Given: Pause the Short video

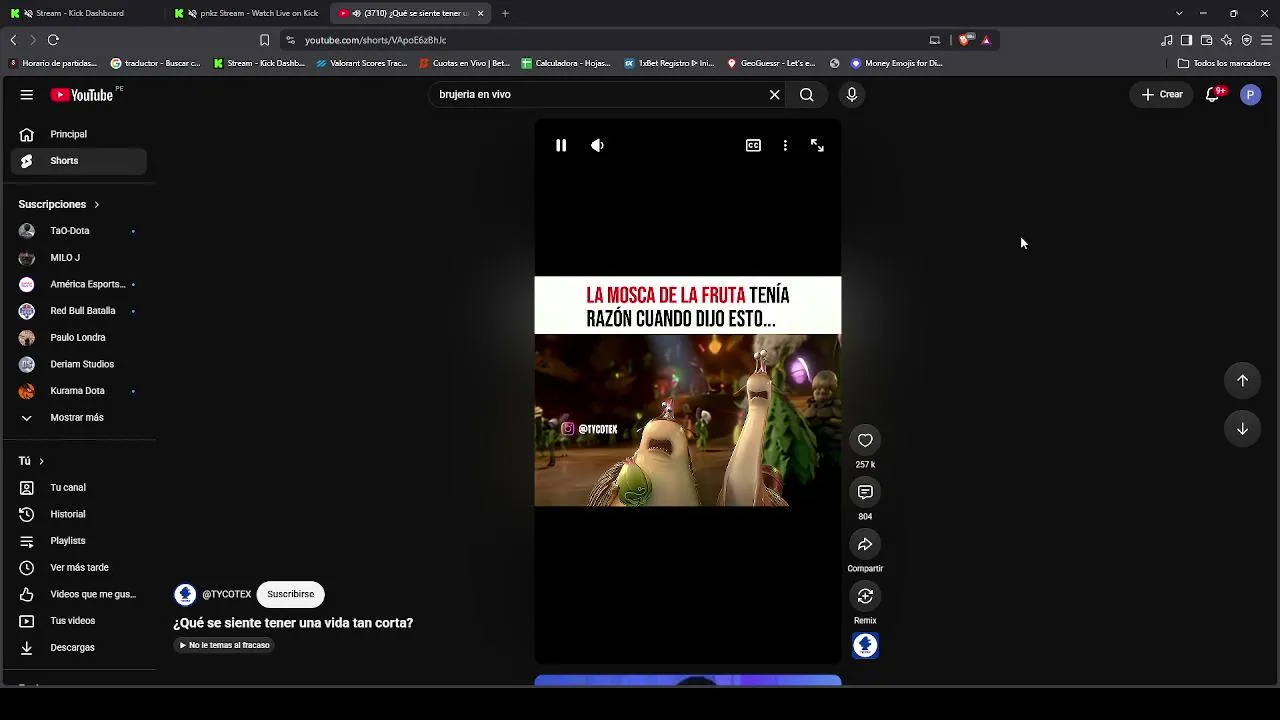Looking at the screenshot, I should click(x=561, y=146).
